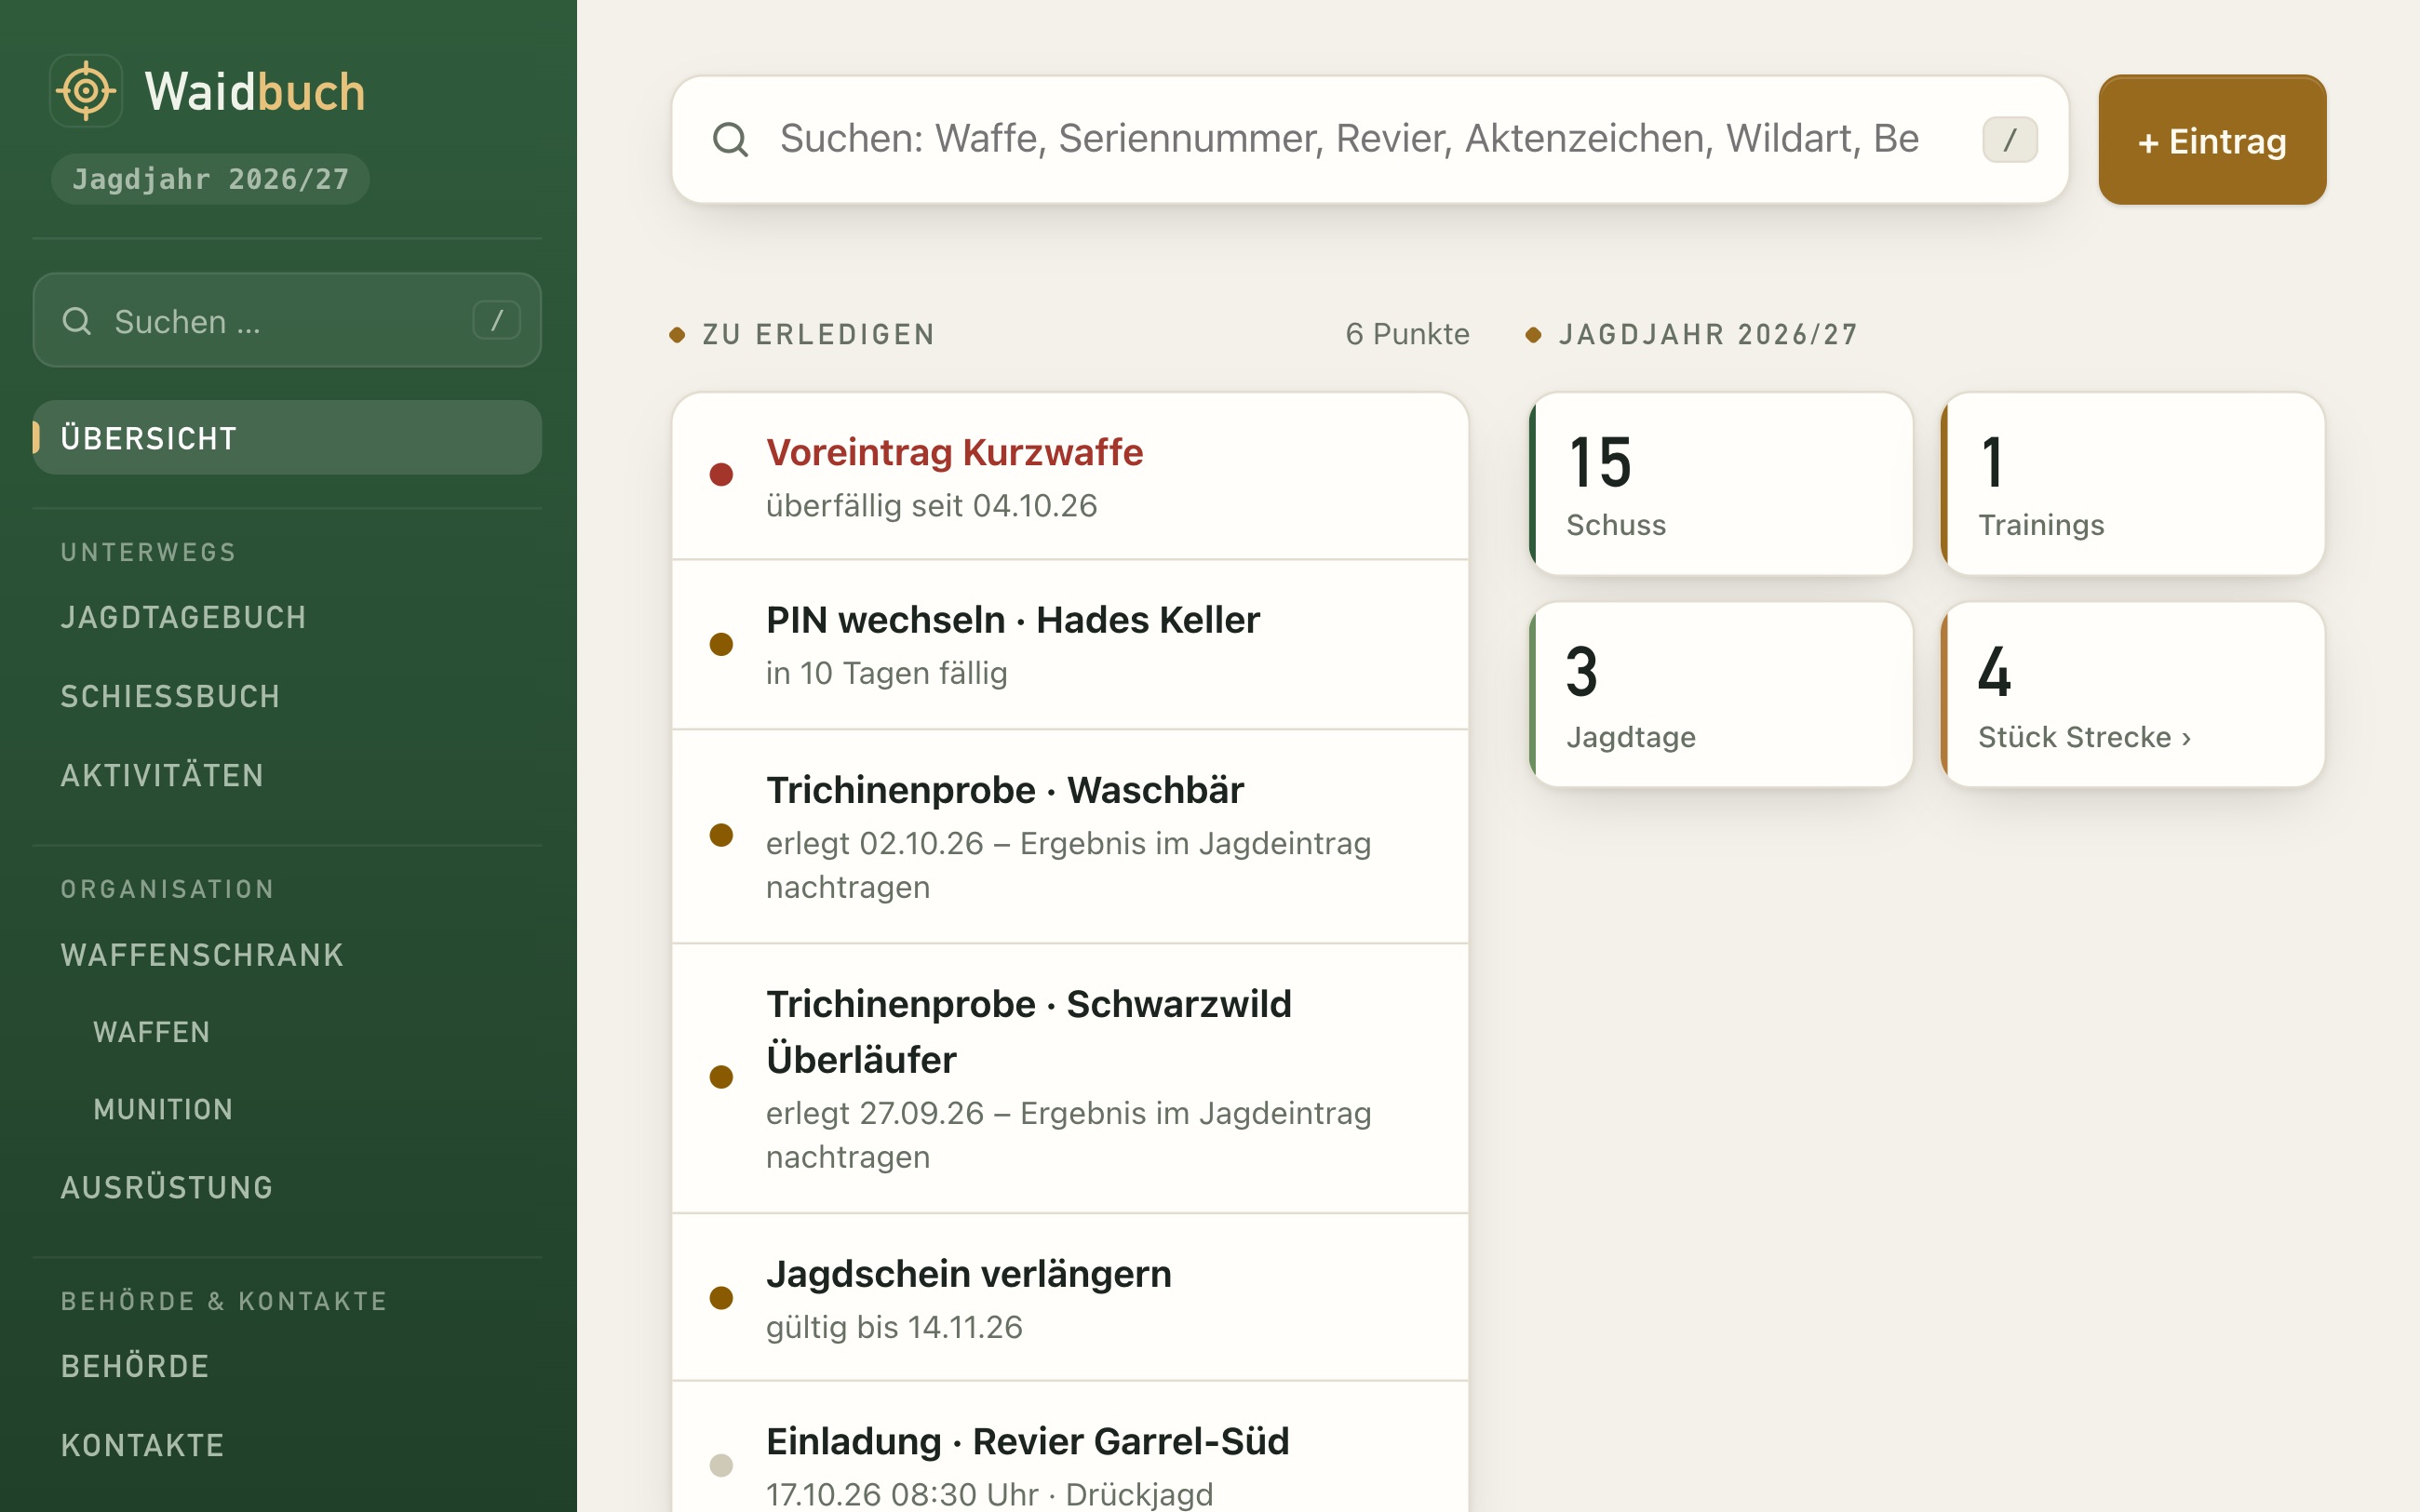Screen dimensions: 2420x1512
Task: Open the 3 Jagdtage stat card
Action: [1721, 695]
